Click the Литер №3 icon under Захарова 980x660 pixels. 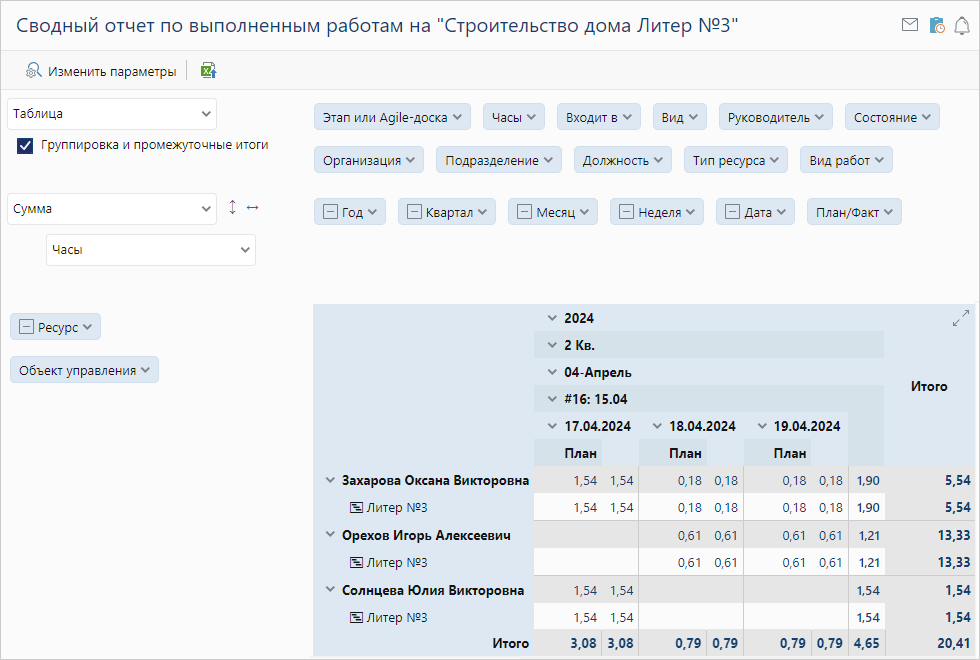(355, 508)
